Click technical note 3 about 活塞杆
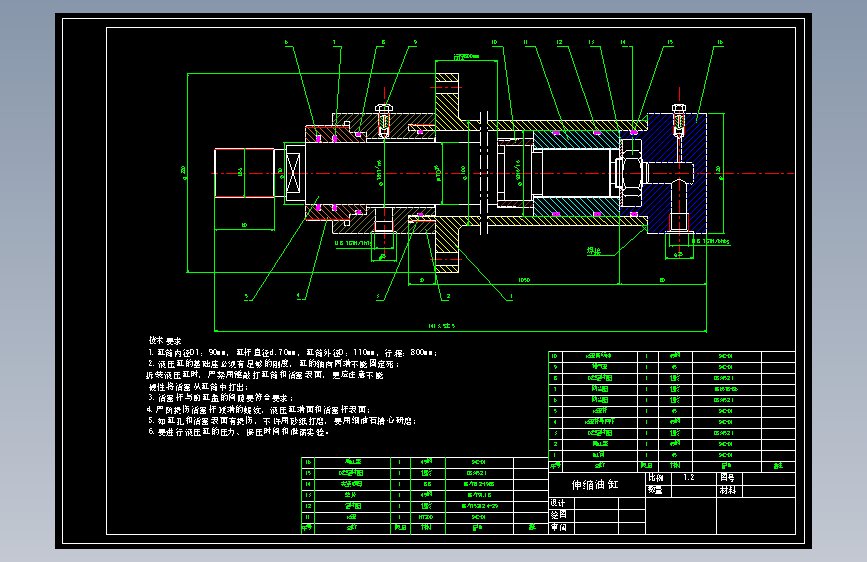The width and height of the screenshot is (867, 562). click(x=221, y=398)
